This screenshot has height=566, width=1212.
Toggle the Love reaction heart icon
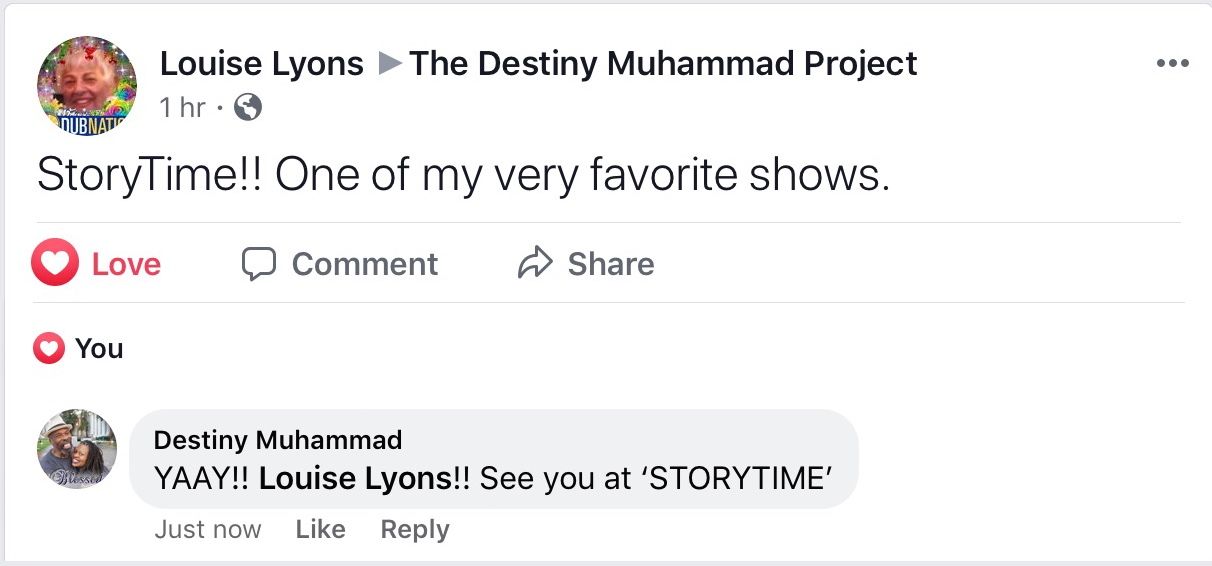[55, 264]
